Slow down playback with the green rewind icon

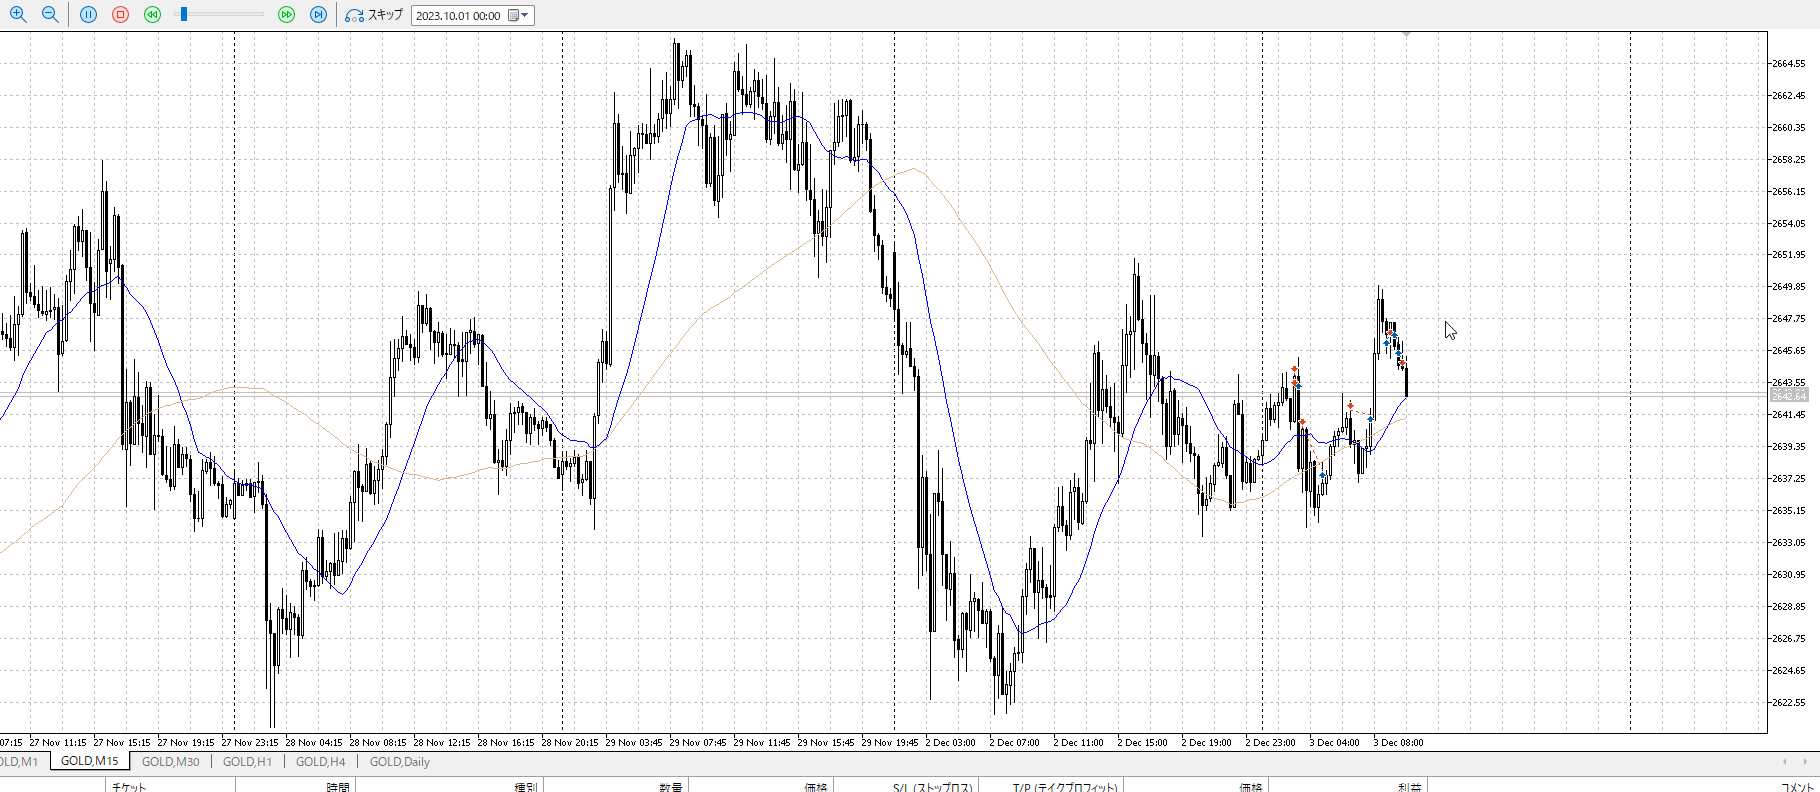click(152, 15)
